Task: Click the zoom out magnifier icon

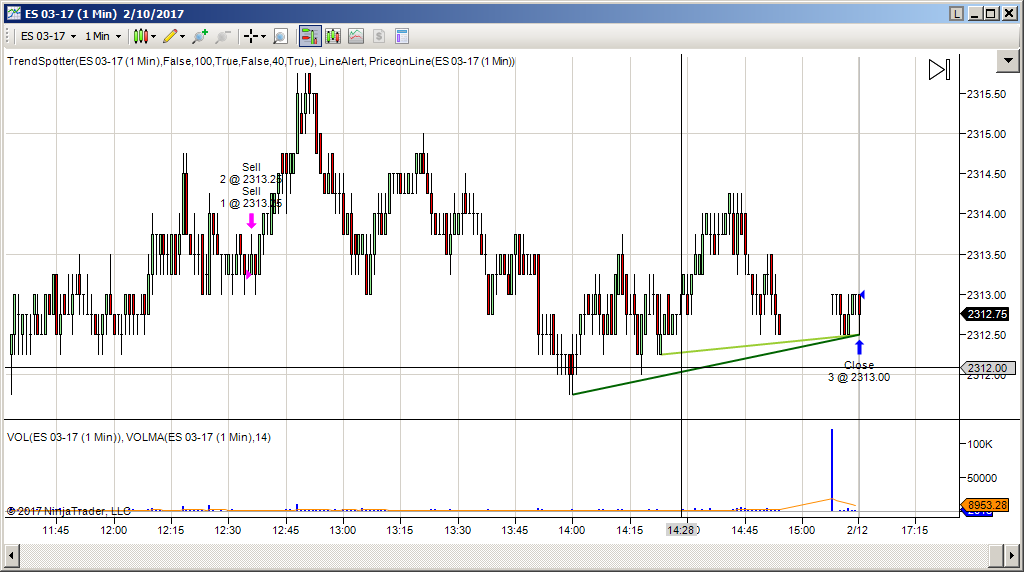Action: (223, 37)
